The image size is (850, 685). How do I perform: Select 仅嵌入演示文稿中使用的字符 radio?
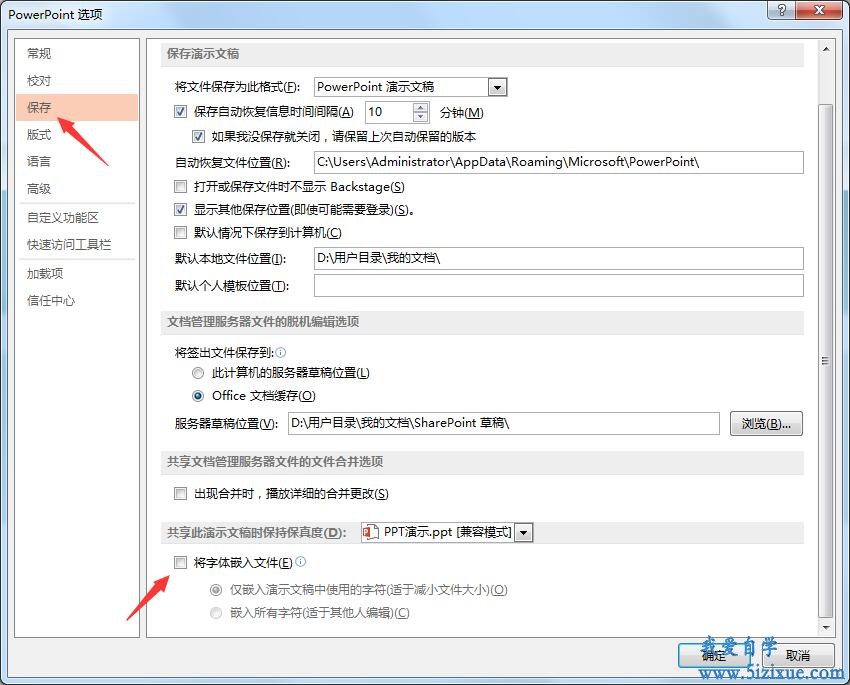pos(216,590)
